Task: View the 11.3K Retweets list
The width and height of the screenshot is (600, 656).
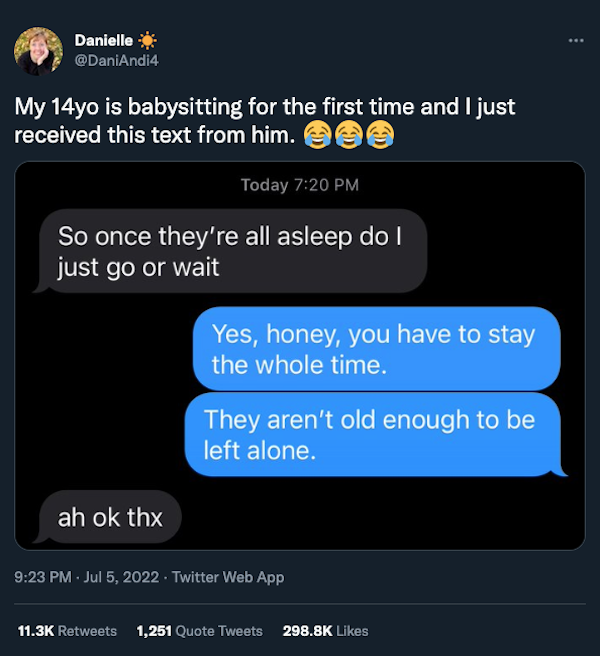Action: coord(67,631)
